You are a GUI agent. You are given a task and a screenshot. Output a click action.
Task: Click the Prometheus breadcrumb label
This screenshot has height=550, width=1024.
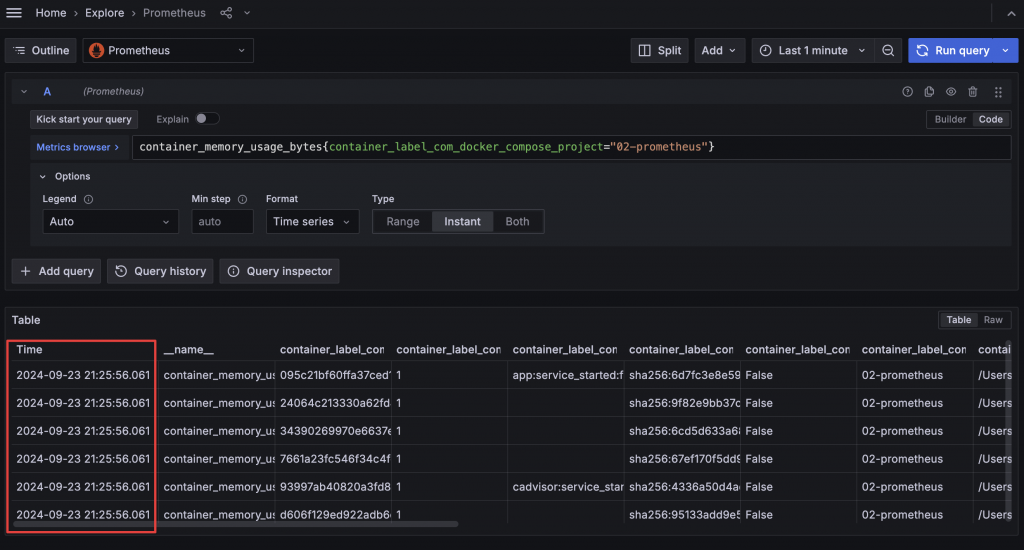[x=174, y=13]
